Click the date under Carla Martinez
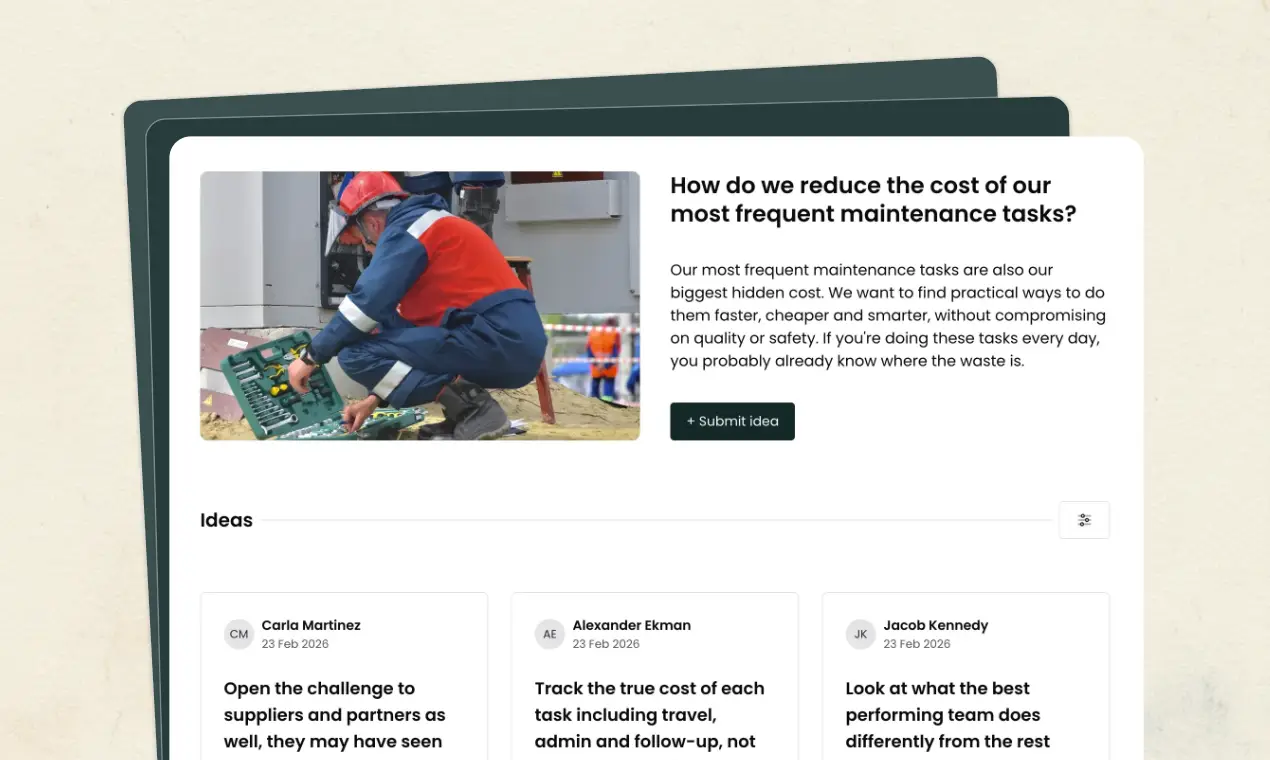1270x760 pixels. 295,644
